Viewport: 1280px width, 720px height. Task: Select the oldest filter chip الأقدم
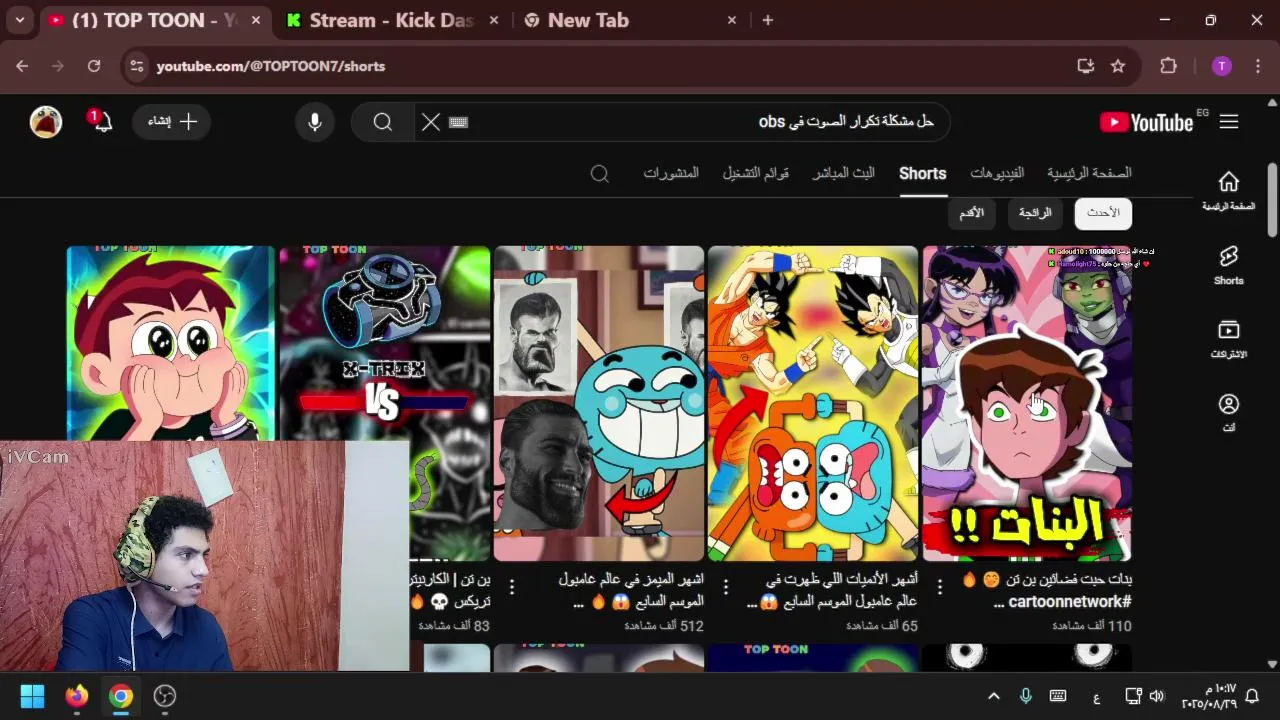(972, 213)
